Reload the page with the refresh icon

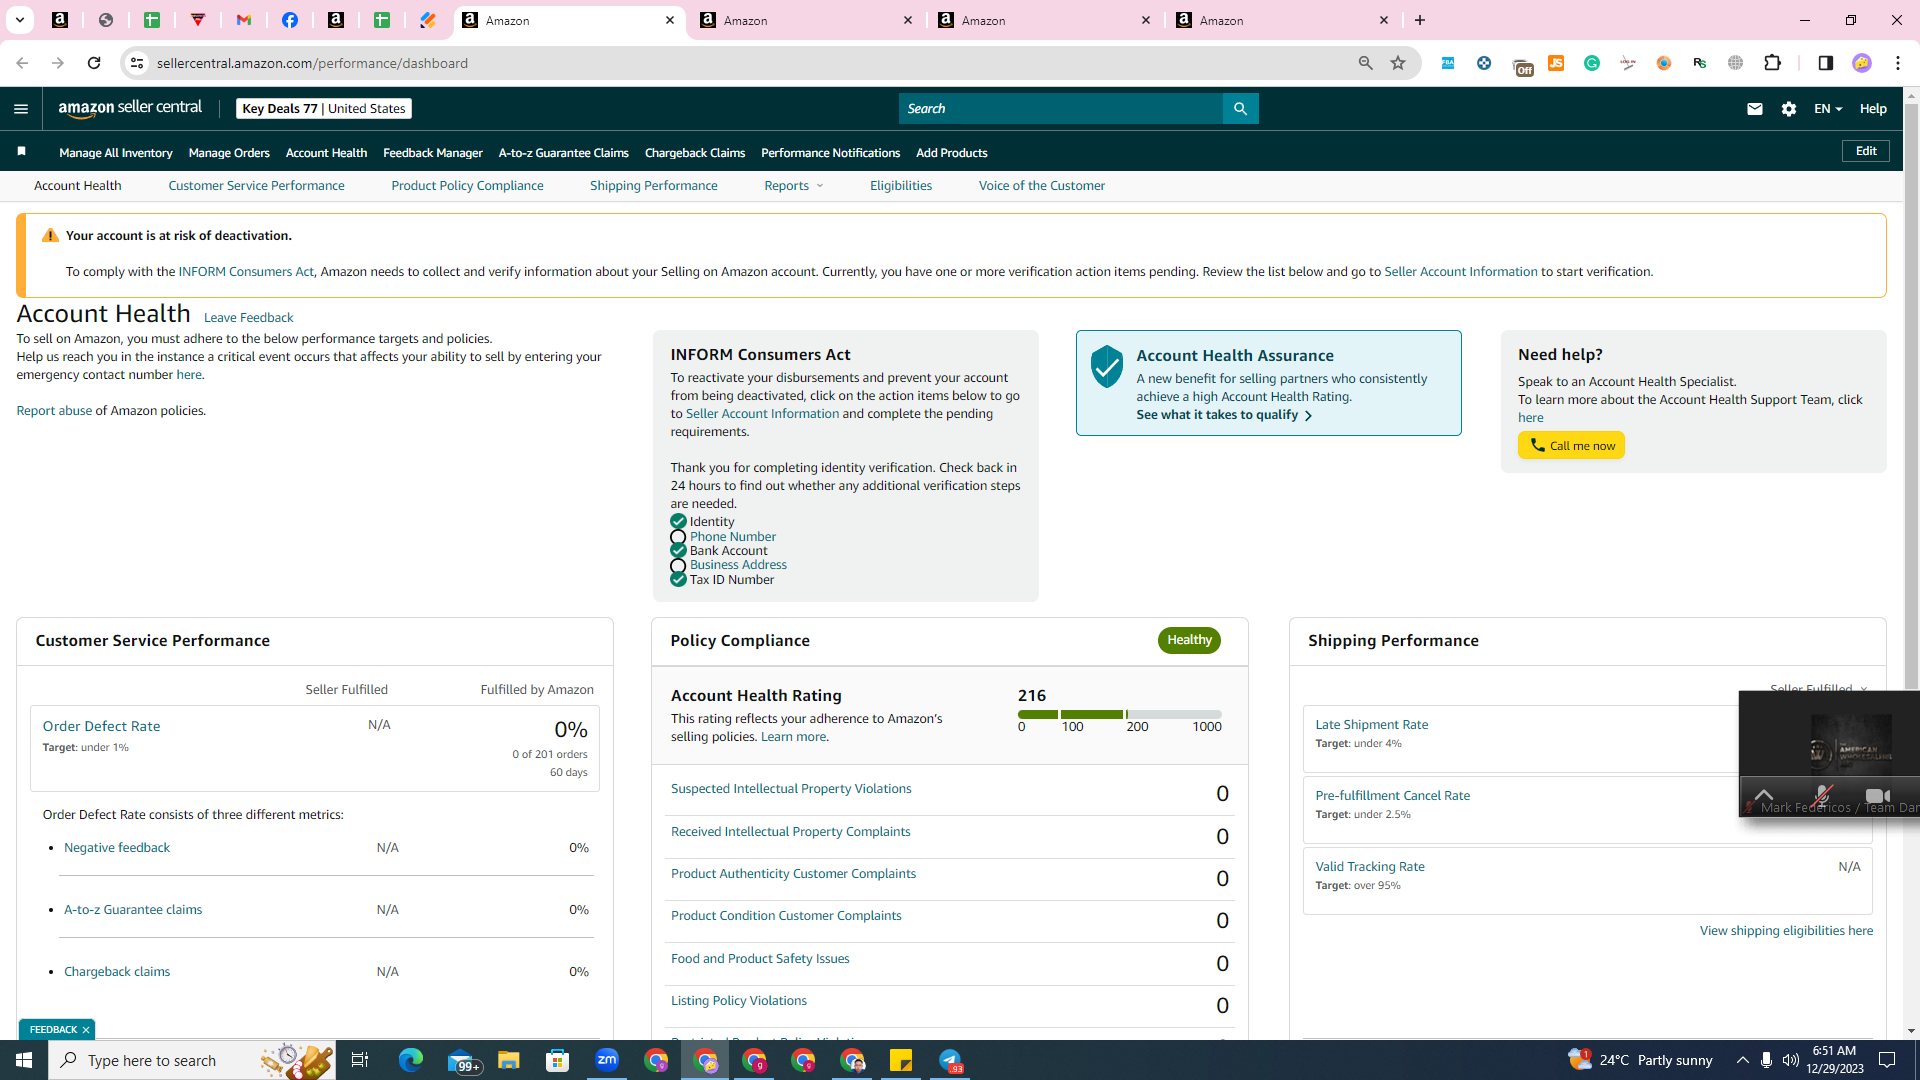[94, 63]
